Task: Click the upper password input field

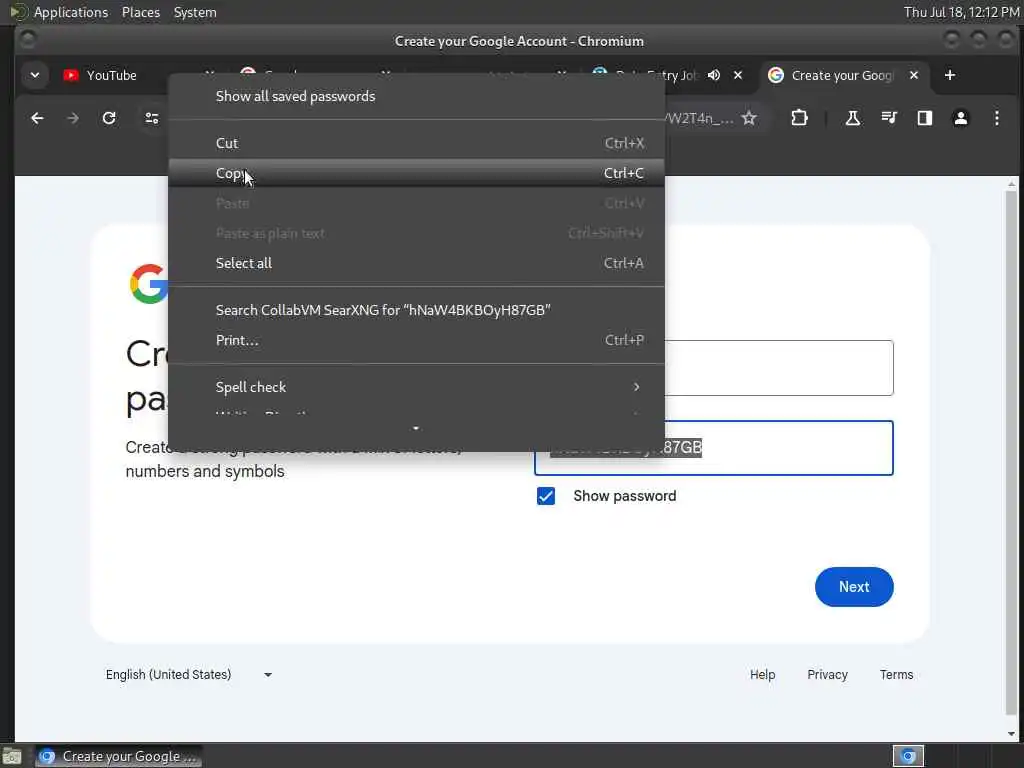Action: (778, 368)
